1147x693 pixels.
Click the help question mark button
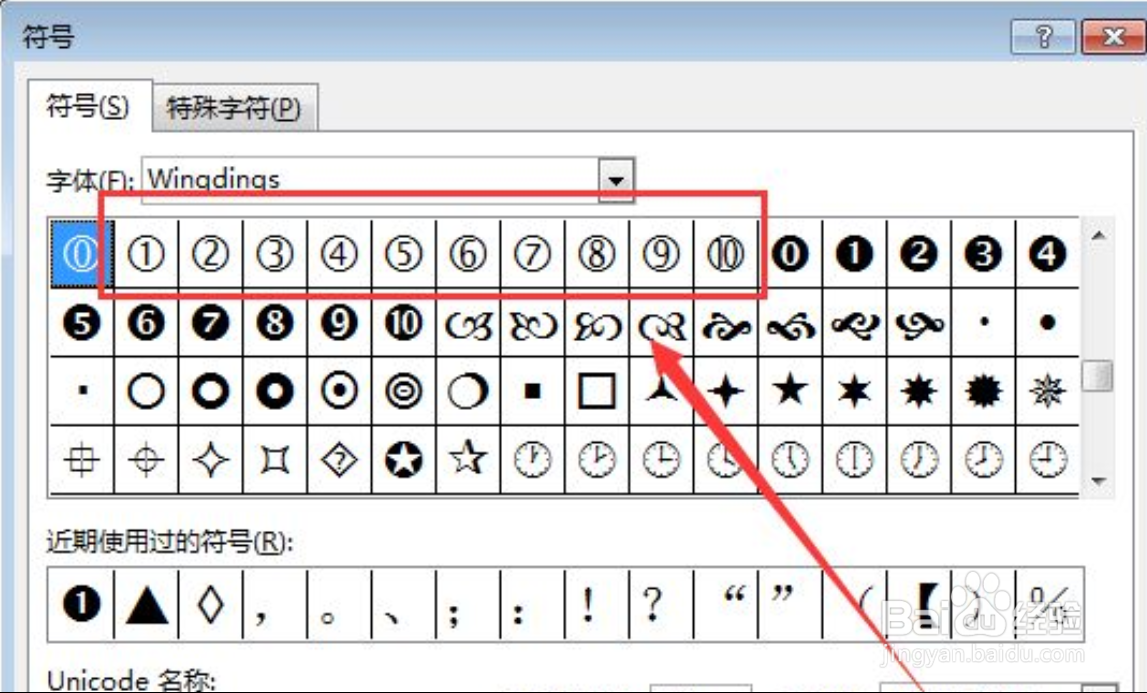[x=1043, y=38]
